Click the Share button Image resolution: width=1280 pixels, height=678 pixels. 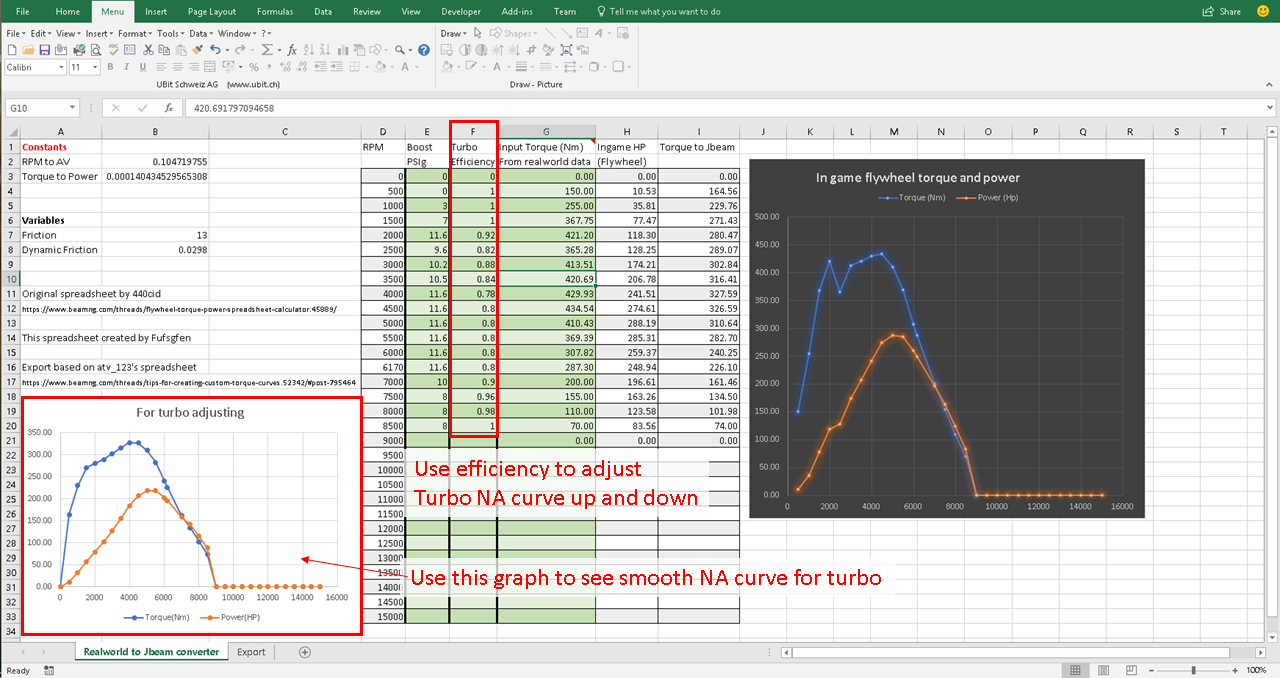1222,11
